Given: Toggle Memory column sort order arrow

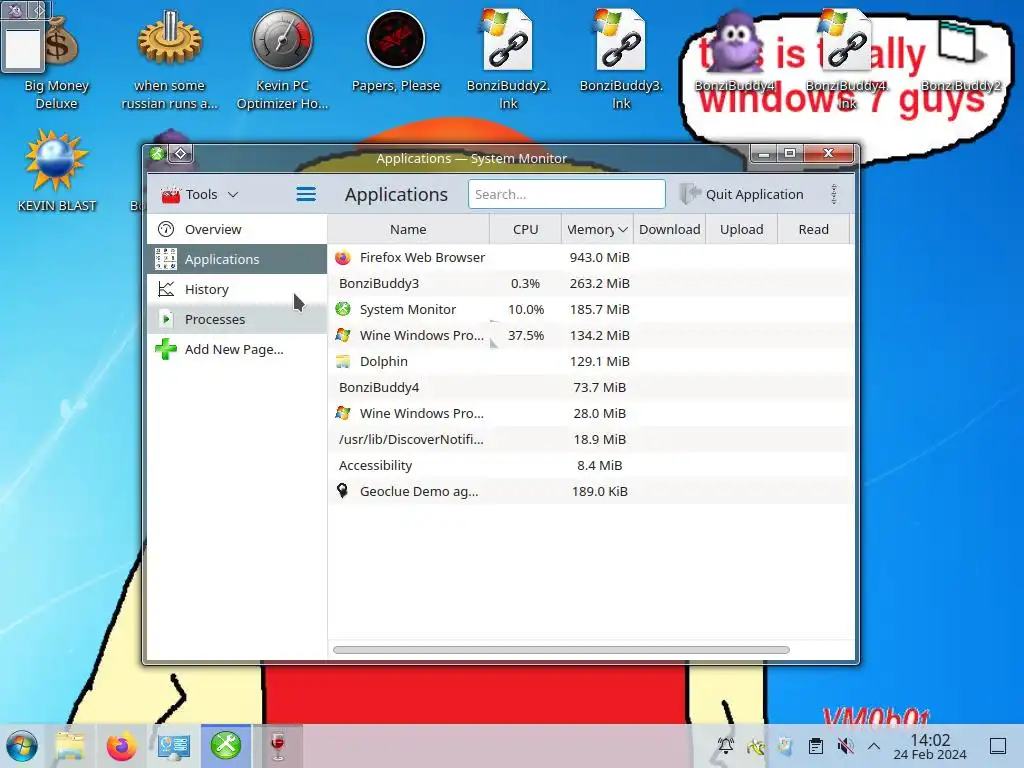Looking at the screenshot, I should coord(623,229).
